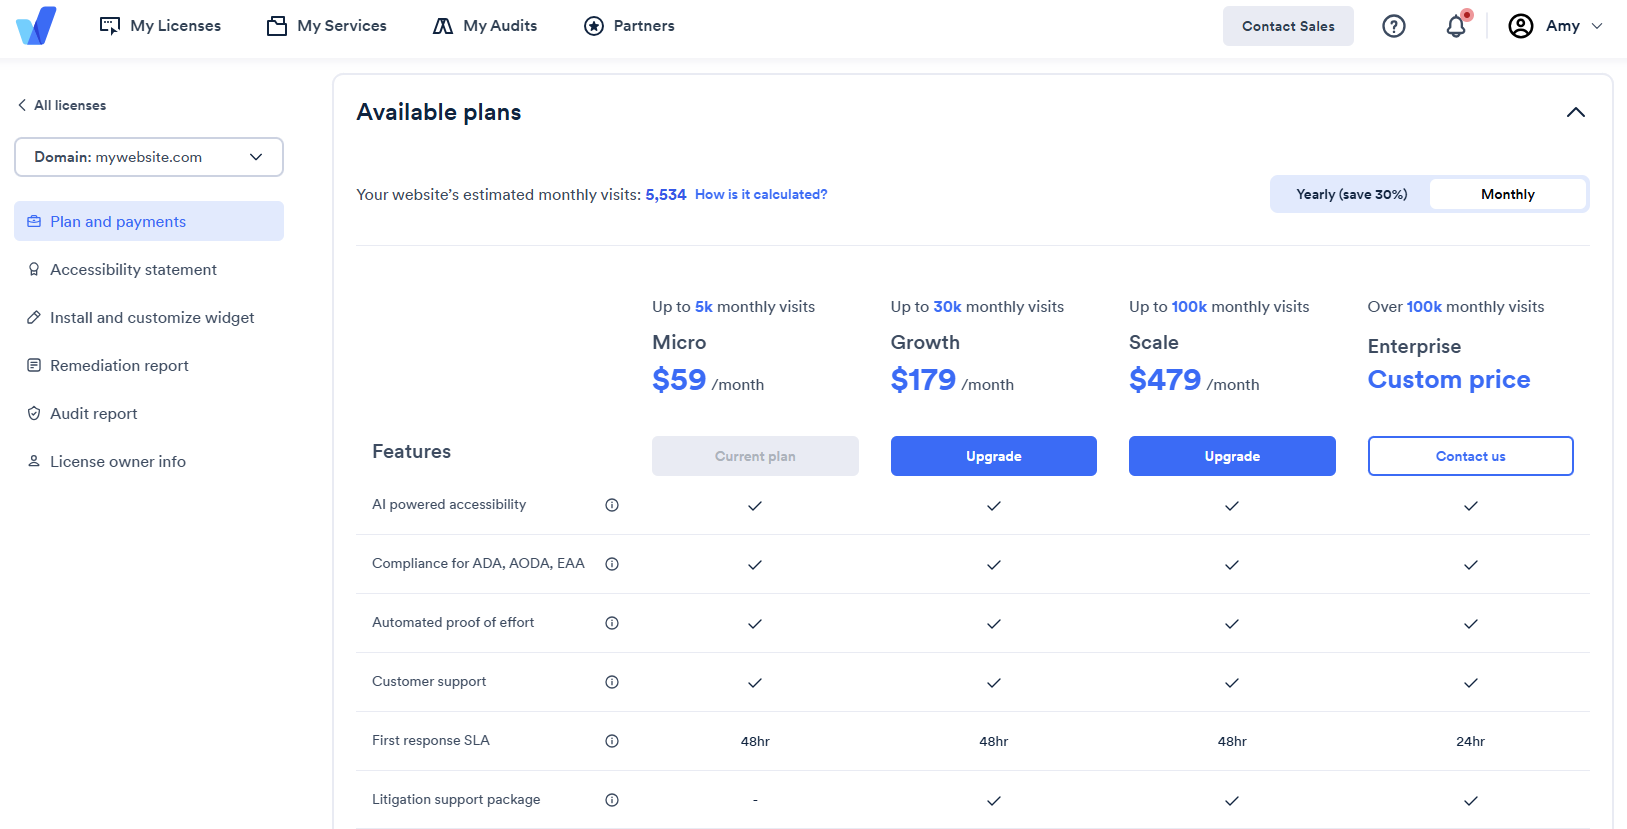Open Customer support info tooltip icon

click(612, 682)
